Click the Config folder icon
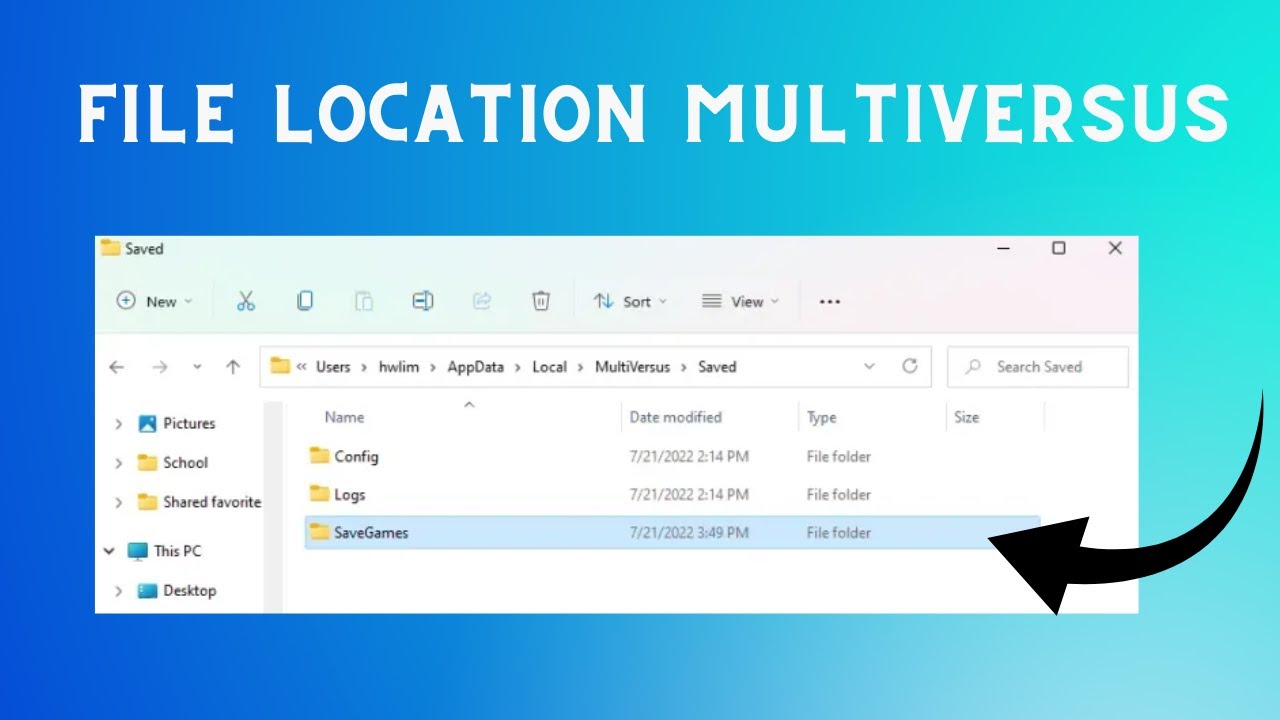 (x=319, y=456)
